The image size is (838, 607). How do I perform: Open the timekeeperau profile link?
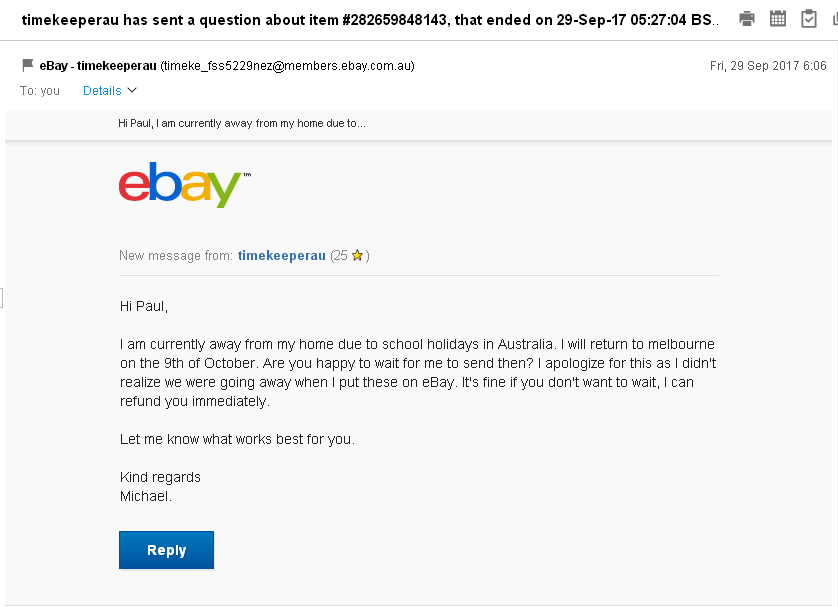pos(281,256)
